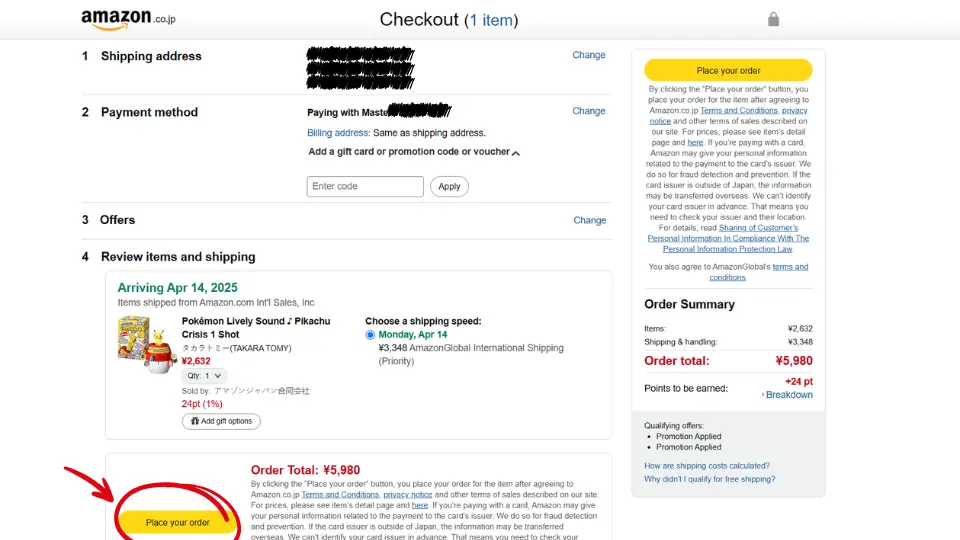Select Monday, Apr 14 shipping speed
960x540 pixels.
(371, 335)
